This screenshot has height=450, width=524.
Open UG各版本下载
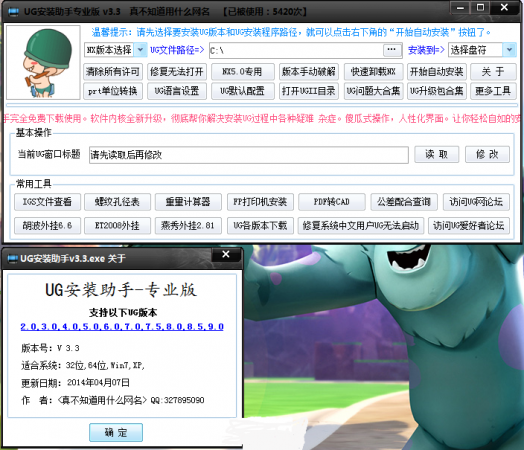(x=260, y=226)
